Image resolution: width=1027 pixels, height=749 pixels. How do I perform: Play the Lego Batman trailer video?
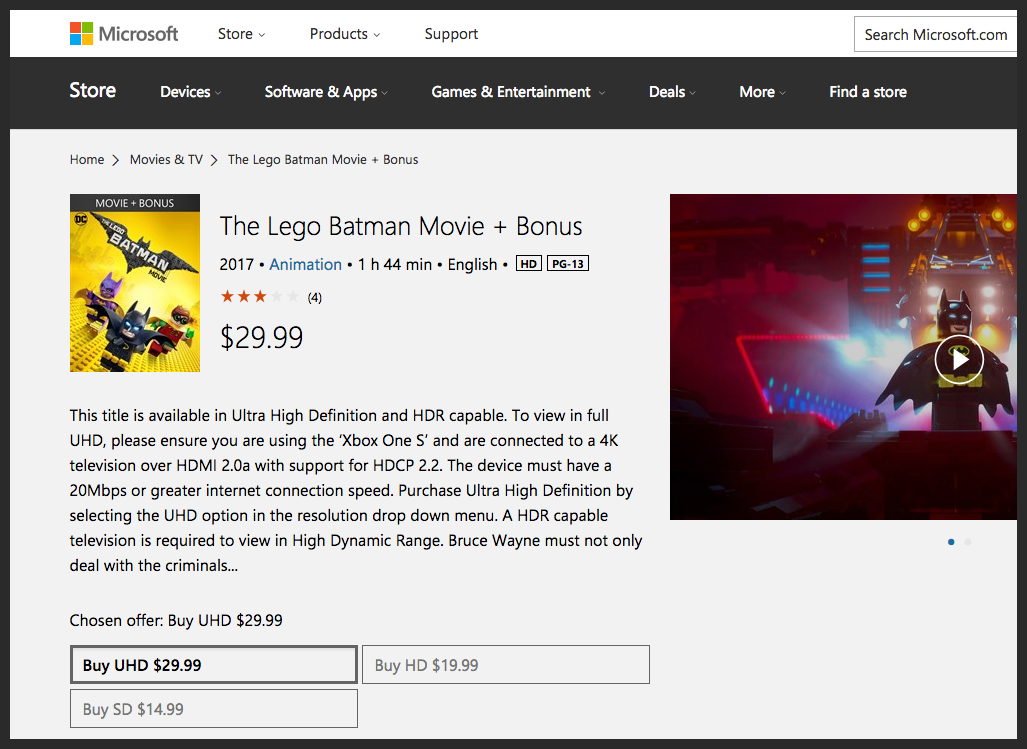click(x=959, y=359)
